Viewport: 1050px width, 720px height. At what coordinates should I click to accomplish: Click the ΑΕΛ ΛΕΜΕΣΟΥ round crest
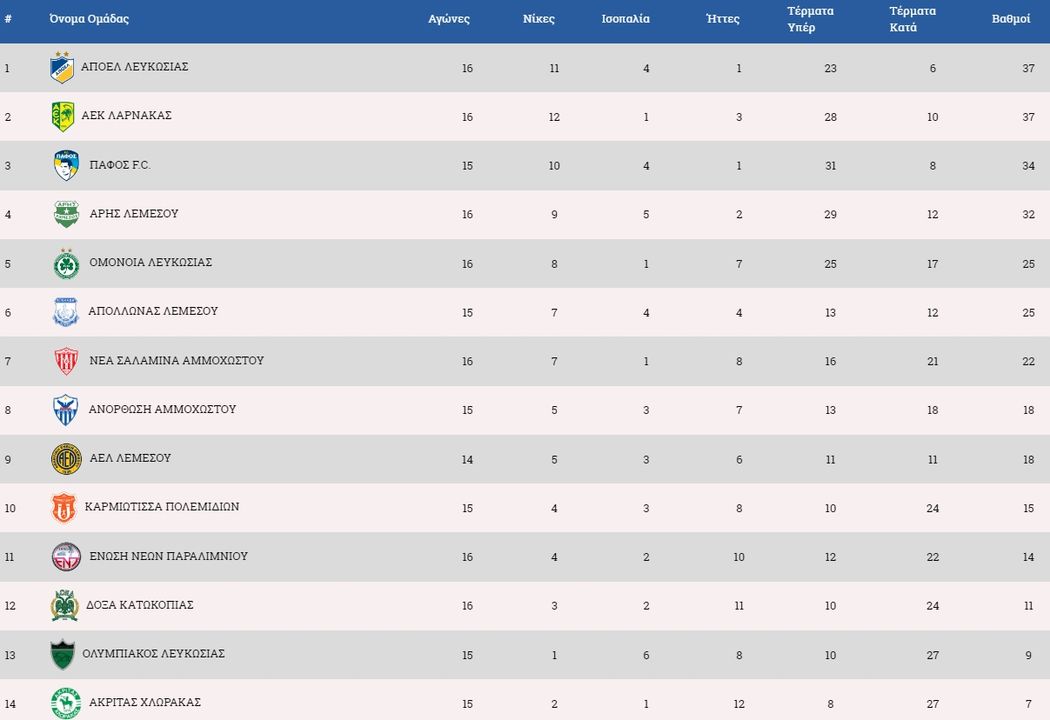pyautogui.click(x=66, y=459)
